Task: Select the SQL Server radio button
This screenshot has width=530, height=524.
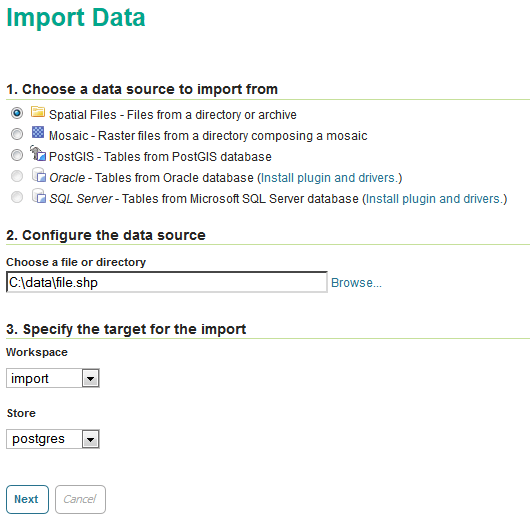Action: pos(17,197)
